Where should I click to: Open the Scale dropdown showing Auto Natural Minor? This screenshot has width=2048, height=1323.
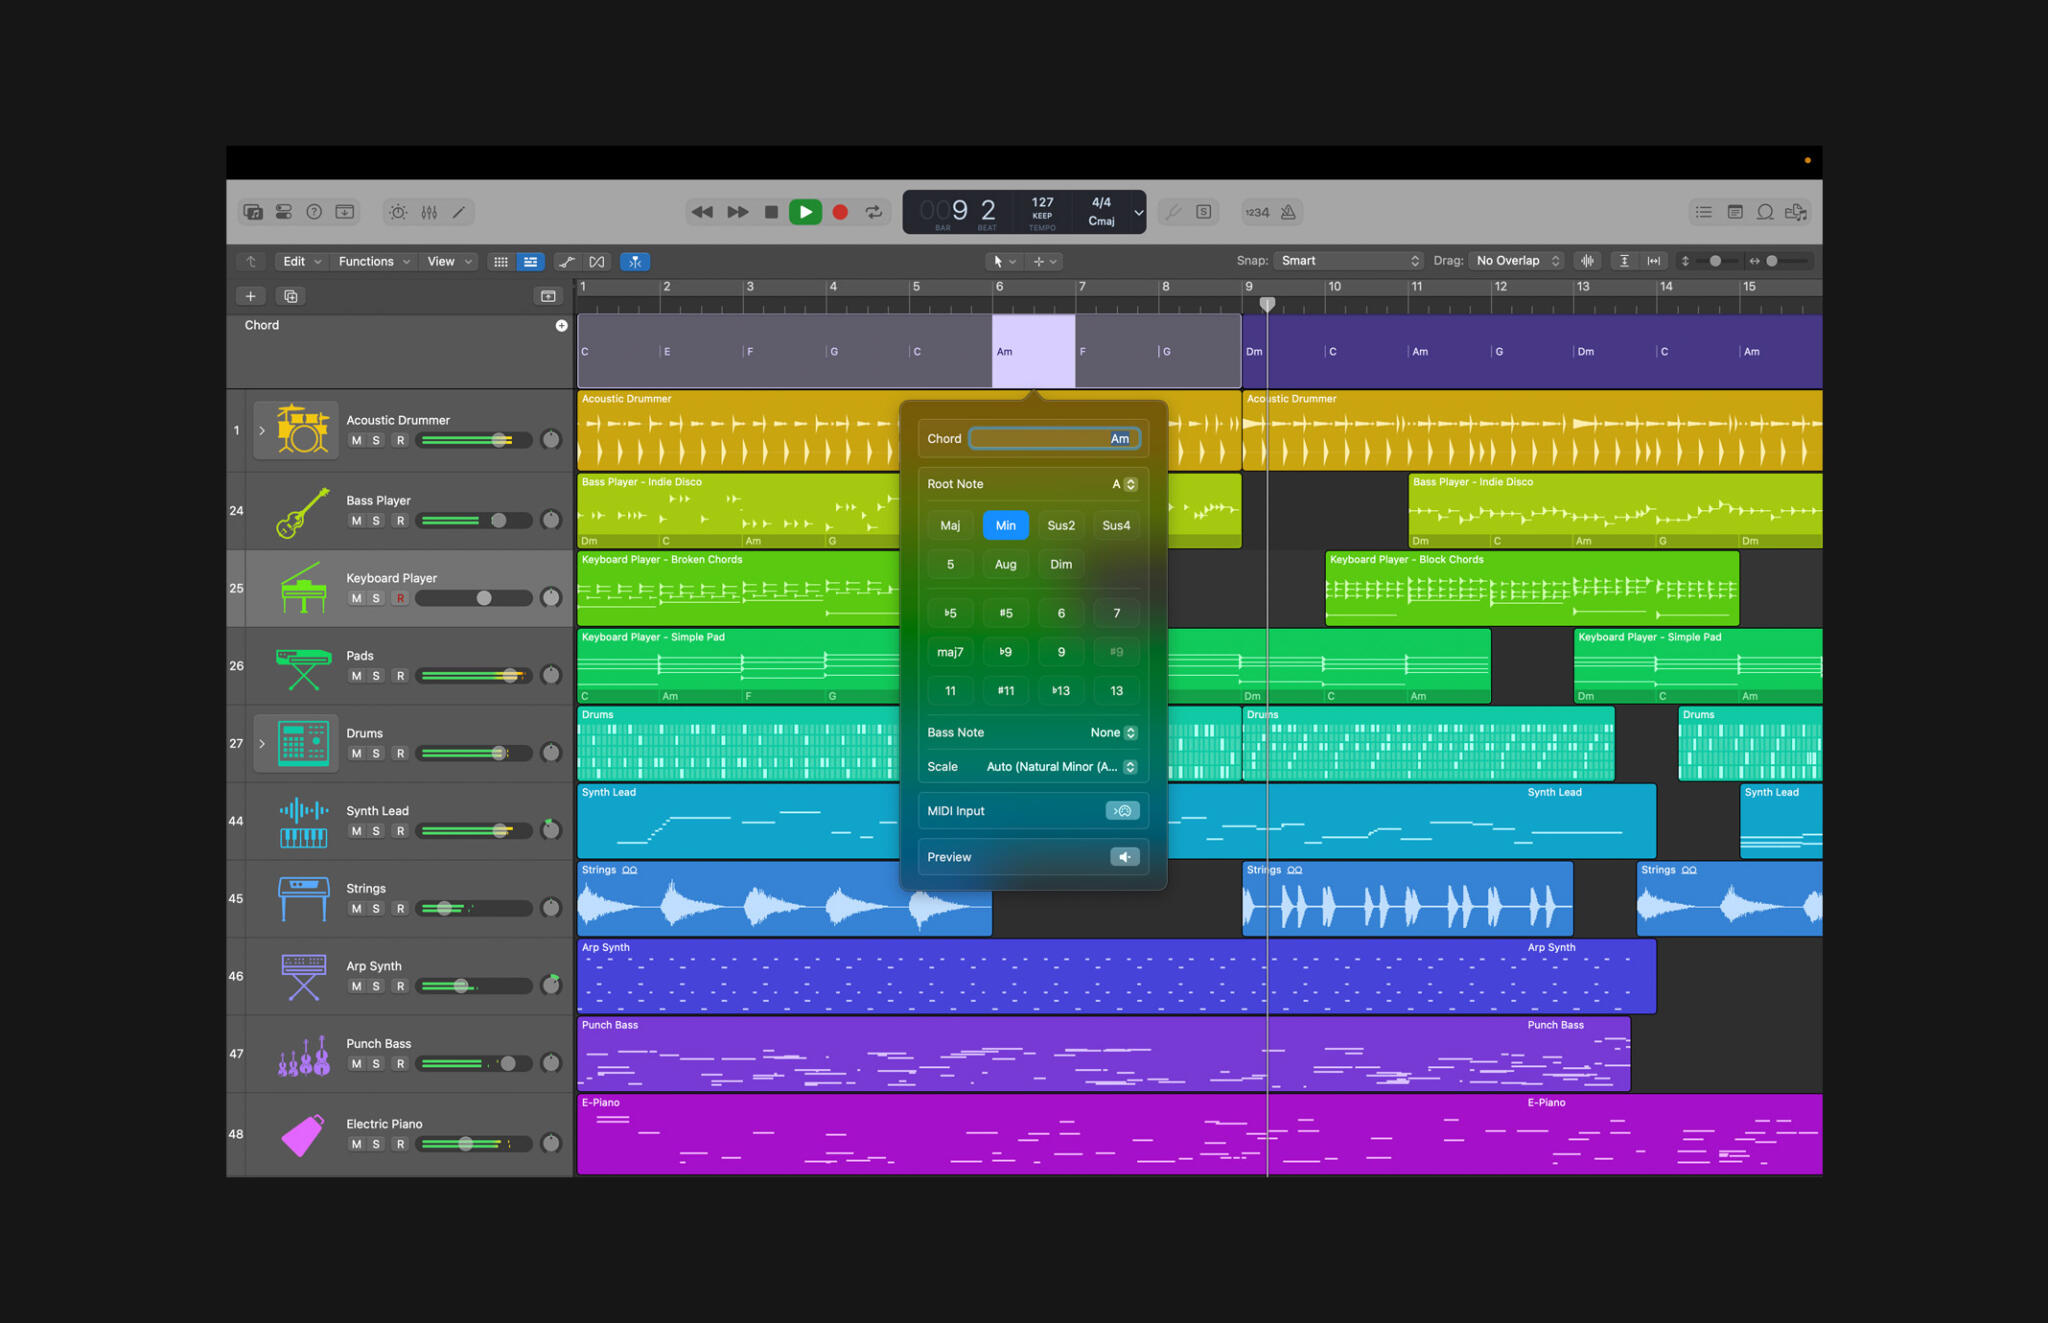1060,766
